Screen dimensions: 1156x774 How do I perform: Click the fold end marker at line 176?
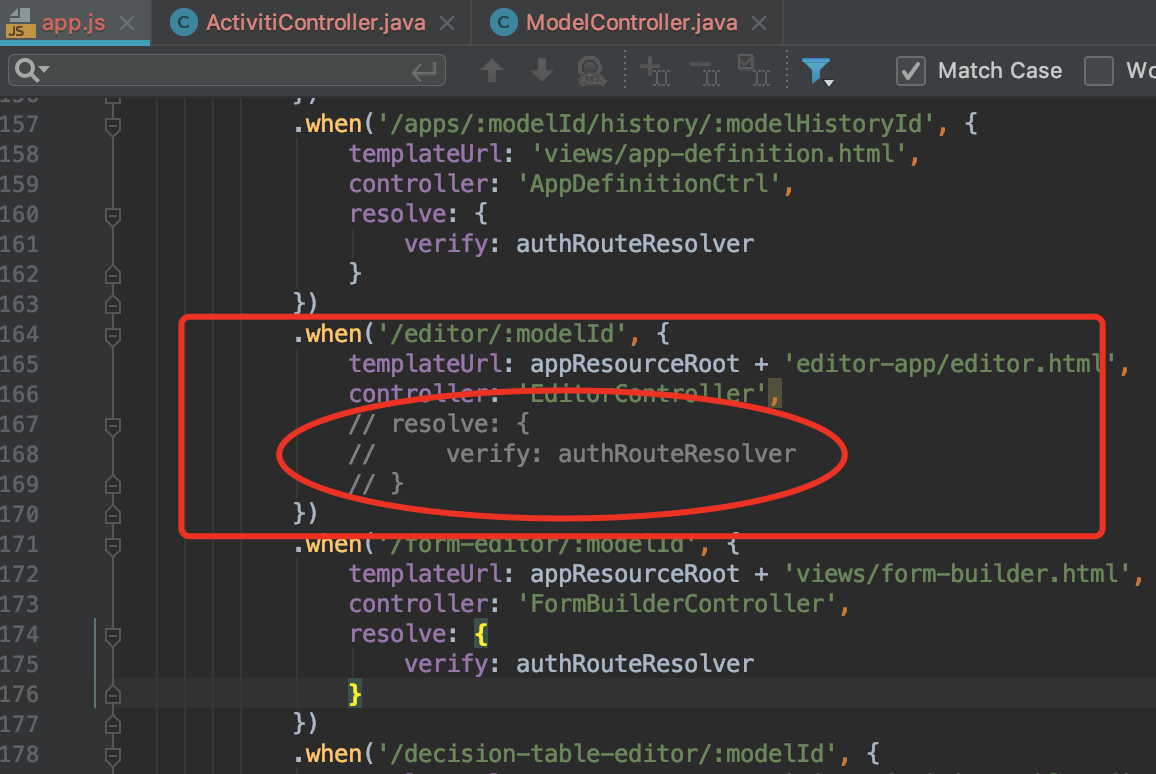(113, 695)
